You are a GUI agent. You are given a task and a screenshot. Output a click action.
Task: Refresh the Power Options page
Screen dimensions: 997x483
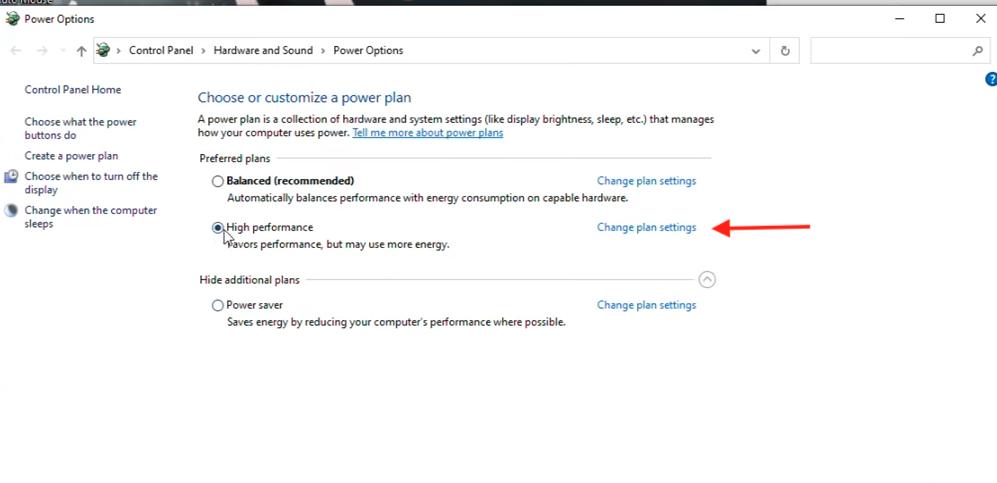(785, 51)
